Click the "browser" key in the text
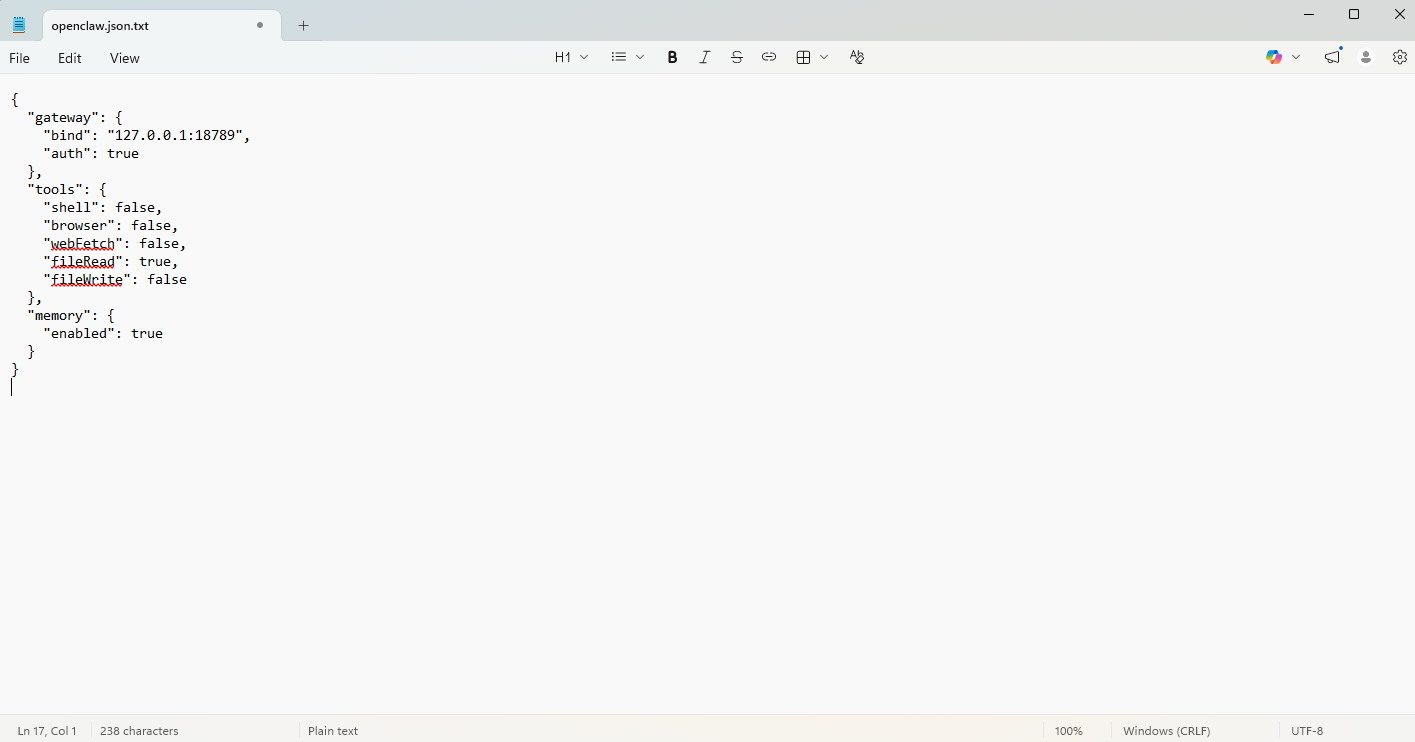 coord(79,225)
